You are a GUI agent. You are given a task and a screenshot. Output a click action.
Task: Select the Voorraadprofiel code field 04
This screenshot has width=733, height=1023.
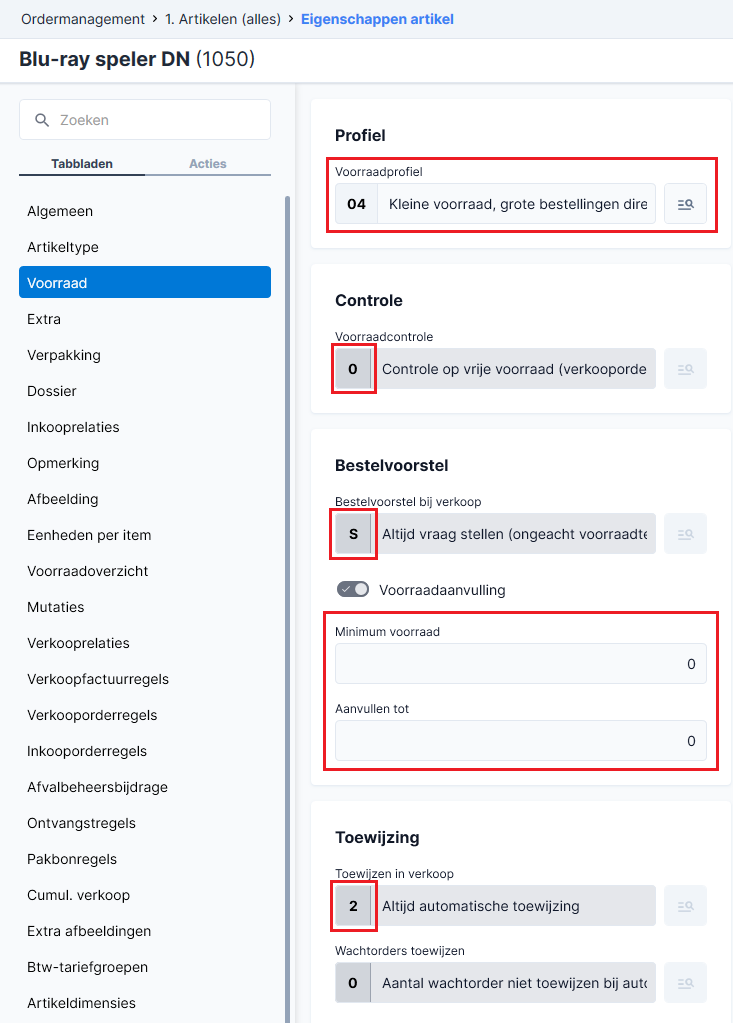point(356,204)
